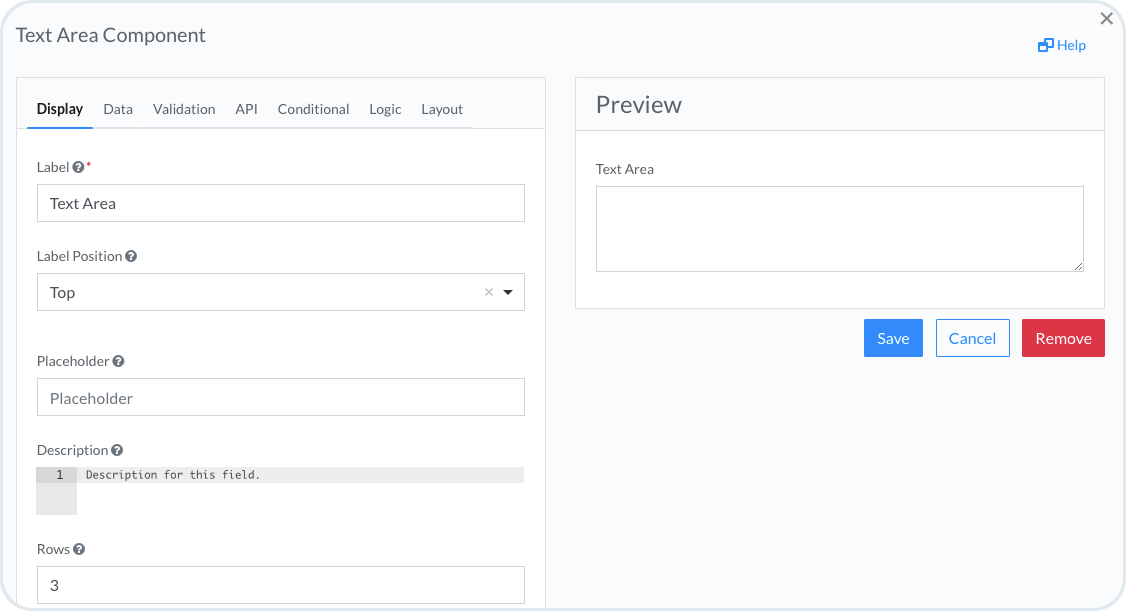Screen dimensions: 1126x611
Task: Open the Help link
Action: (1062, 45)
